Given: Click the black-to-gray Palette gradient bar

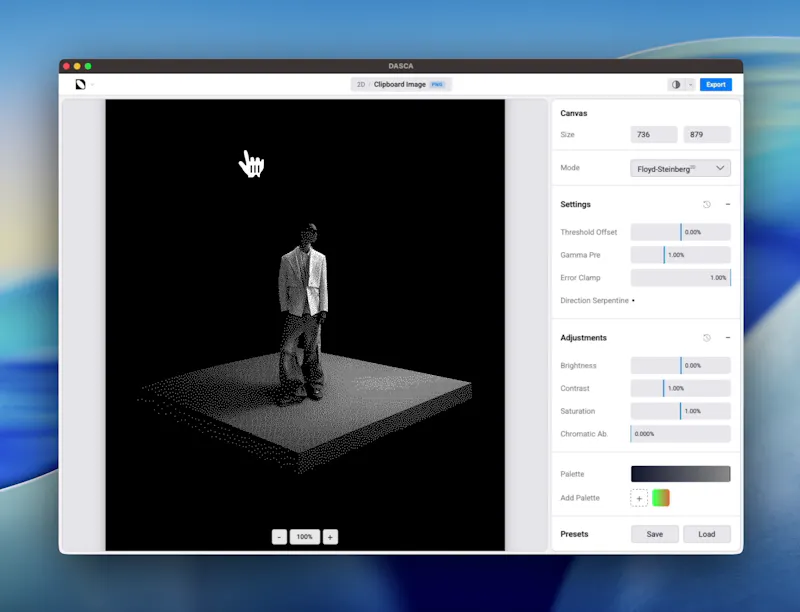Looking at the screenshot, I should pos(680,474).
